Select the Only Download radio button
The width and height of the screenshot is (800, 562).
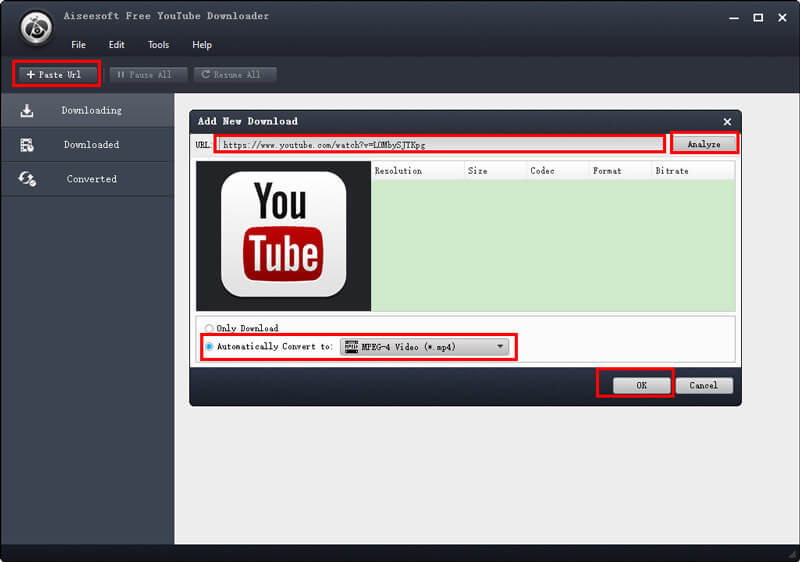(209, 328)
